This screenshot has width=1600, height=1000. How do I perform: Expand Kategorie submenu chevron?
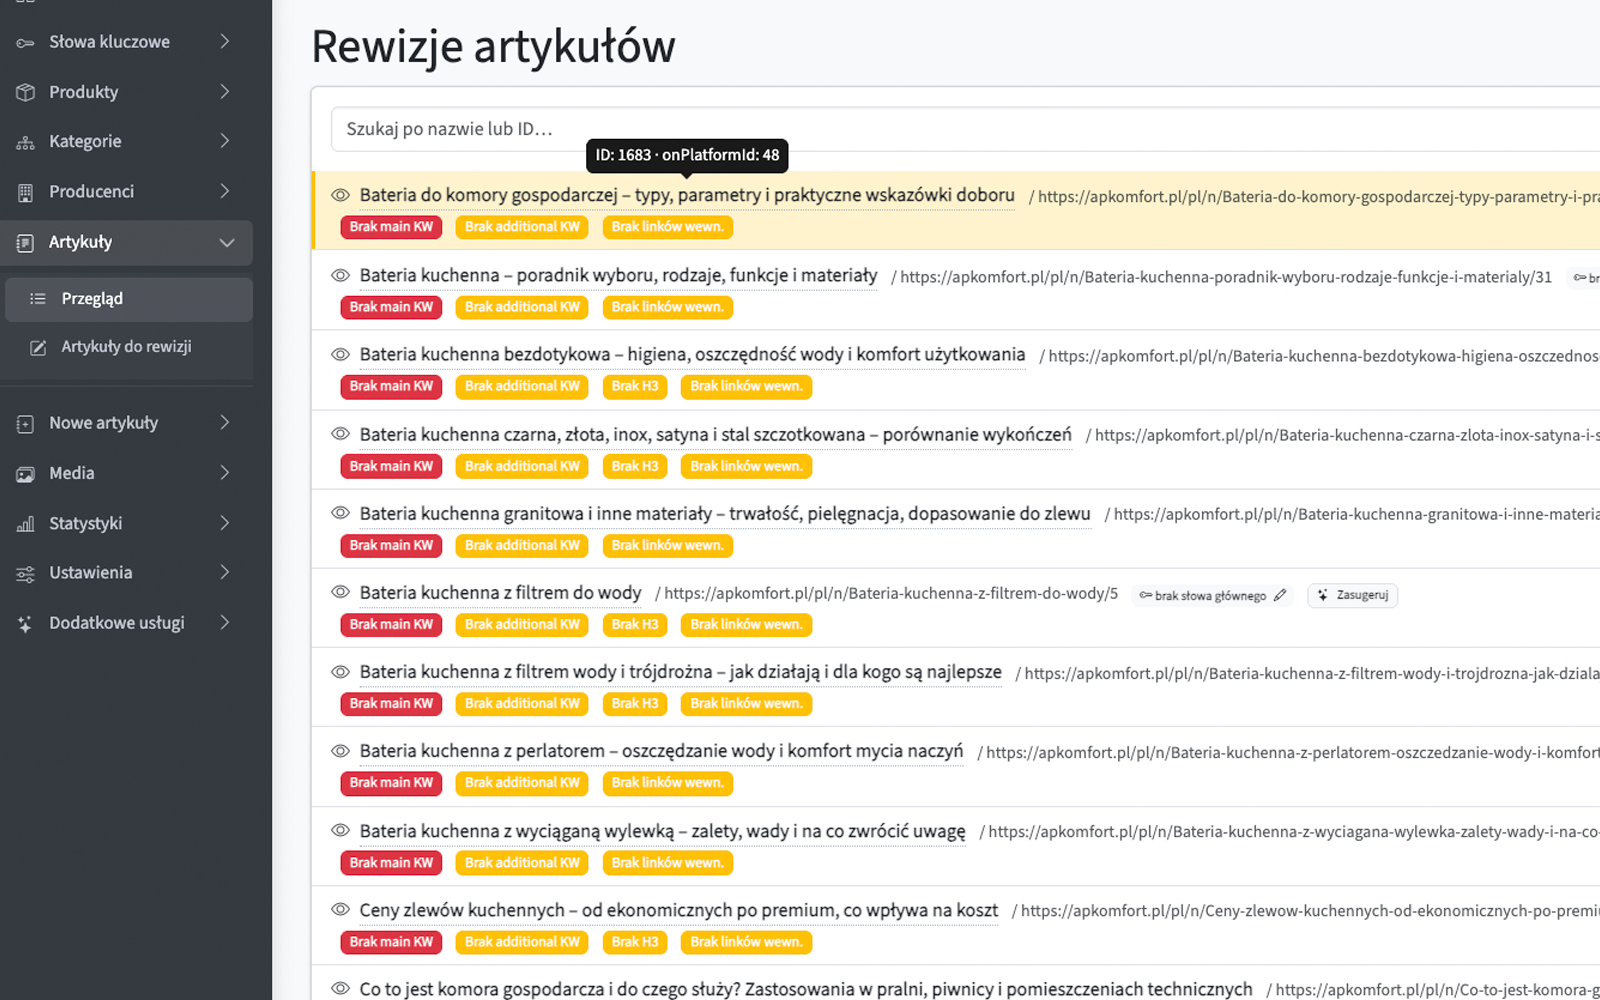[225, 141]
